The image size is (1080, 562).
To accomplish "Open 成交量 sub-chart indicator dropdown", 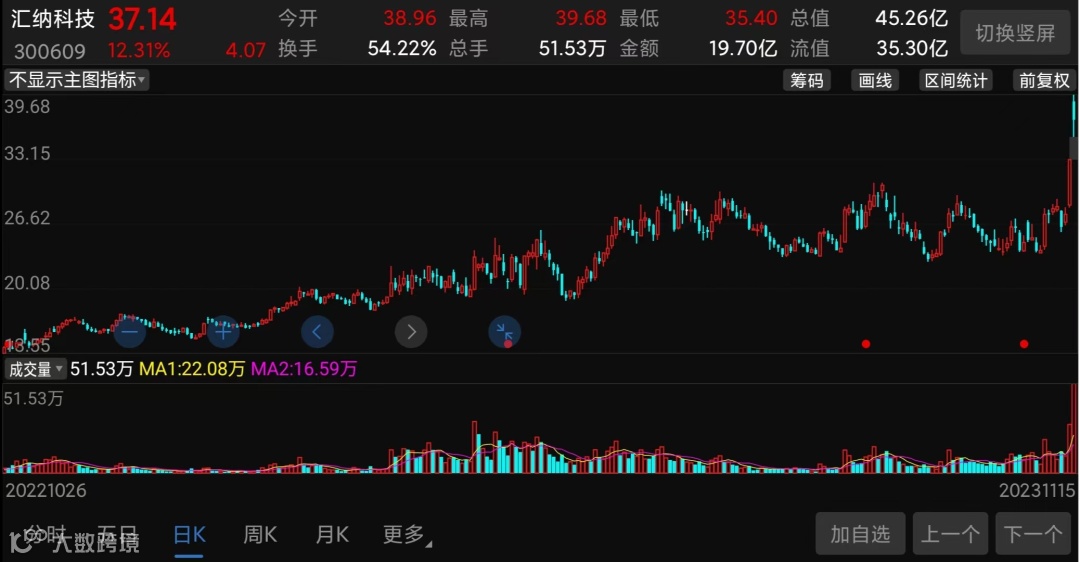I will 35,369.
